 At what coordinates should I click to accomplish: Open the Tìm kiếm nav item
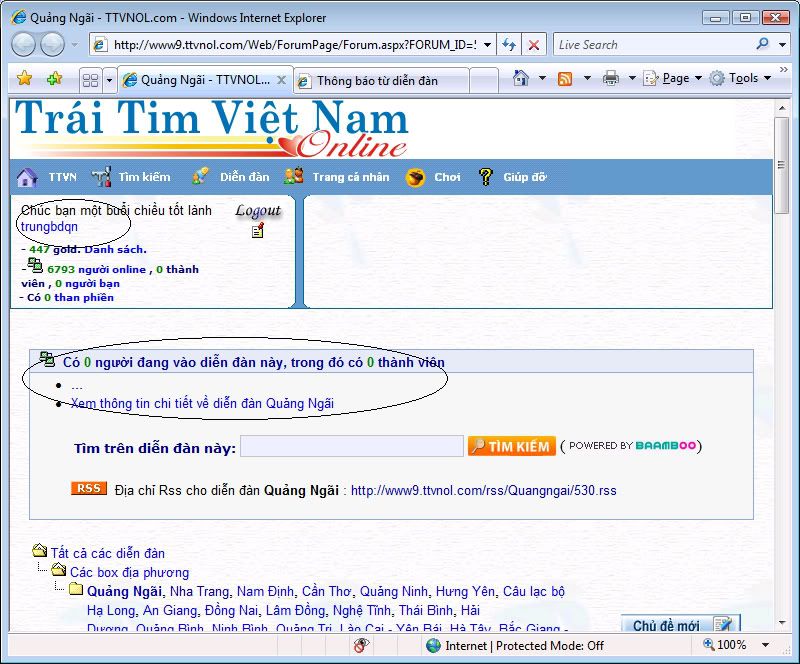pos(144,177)
